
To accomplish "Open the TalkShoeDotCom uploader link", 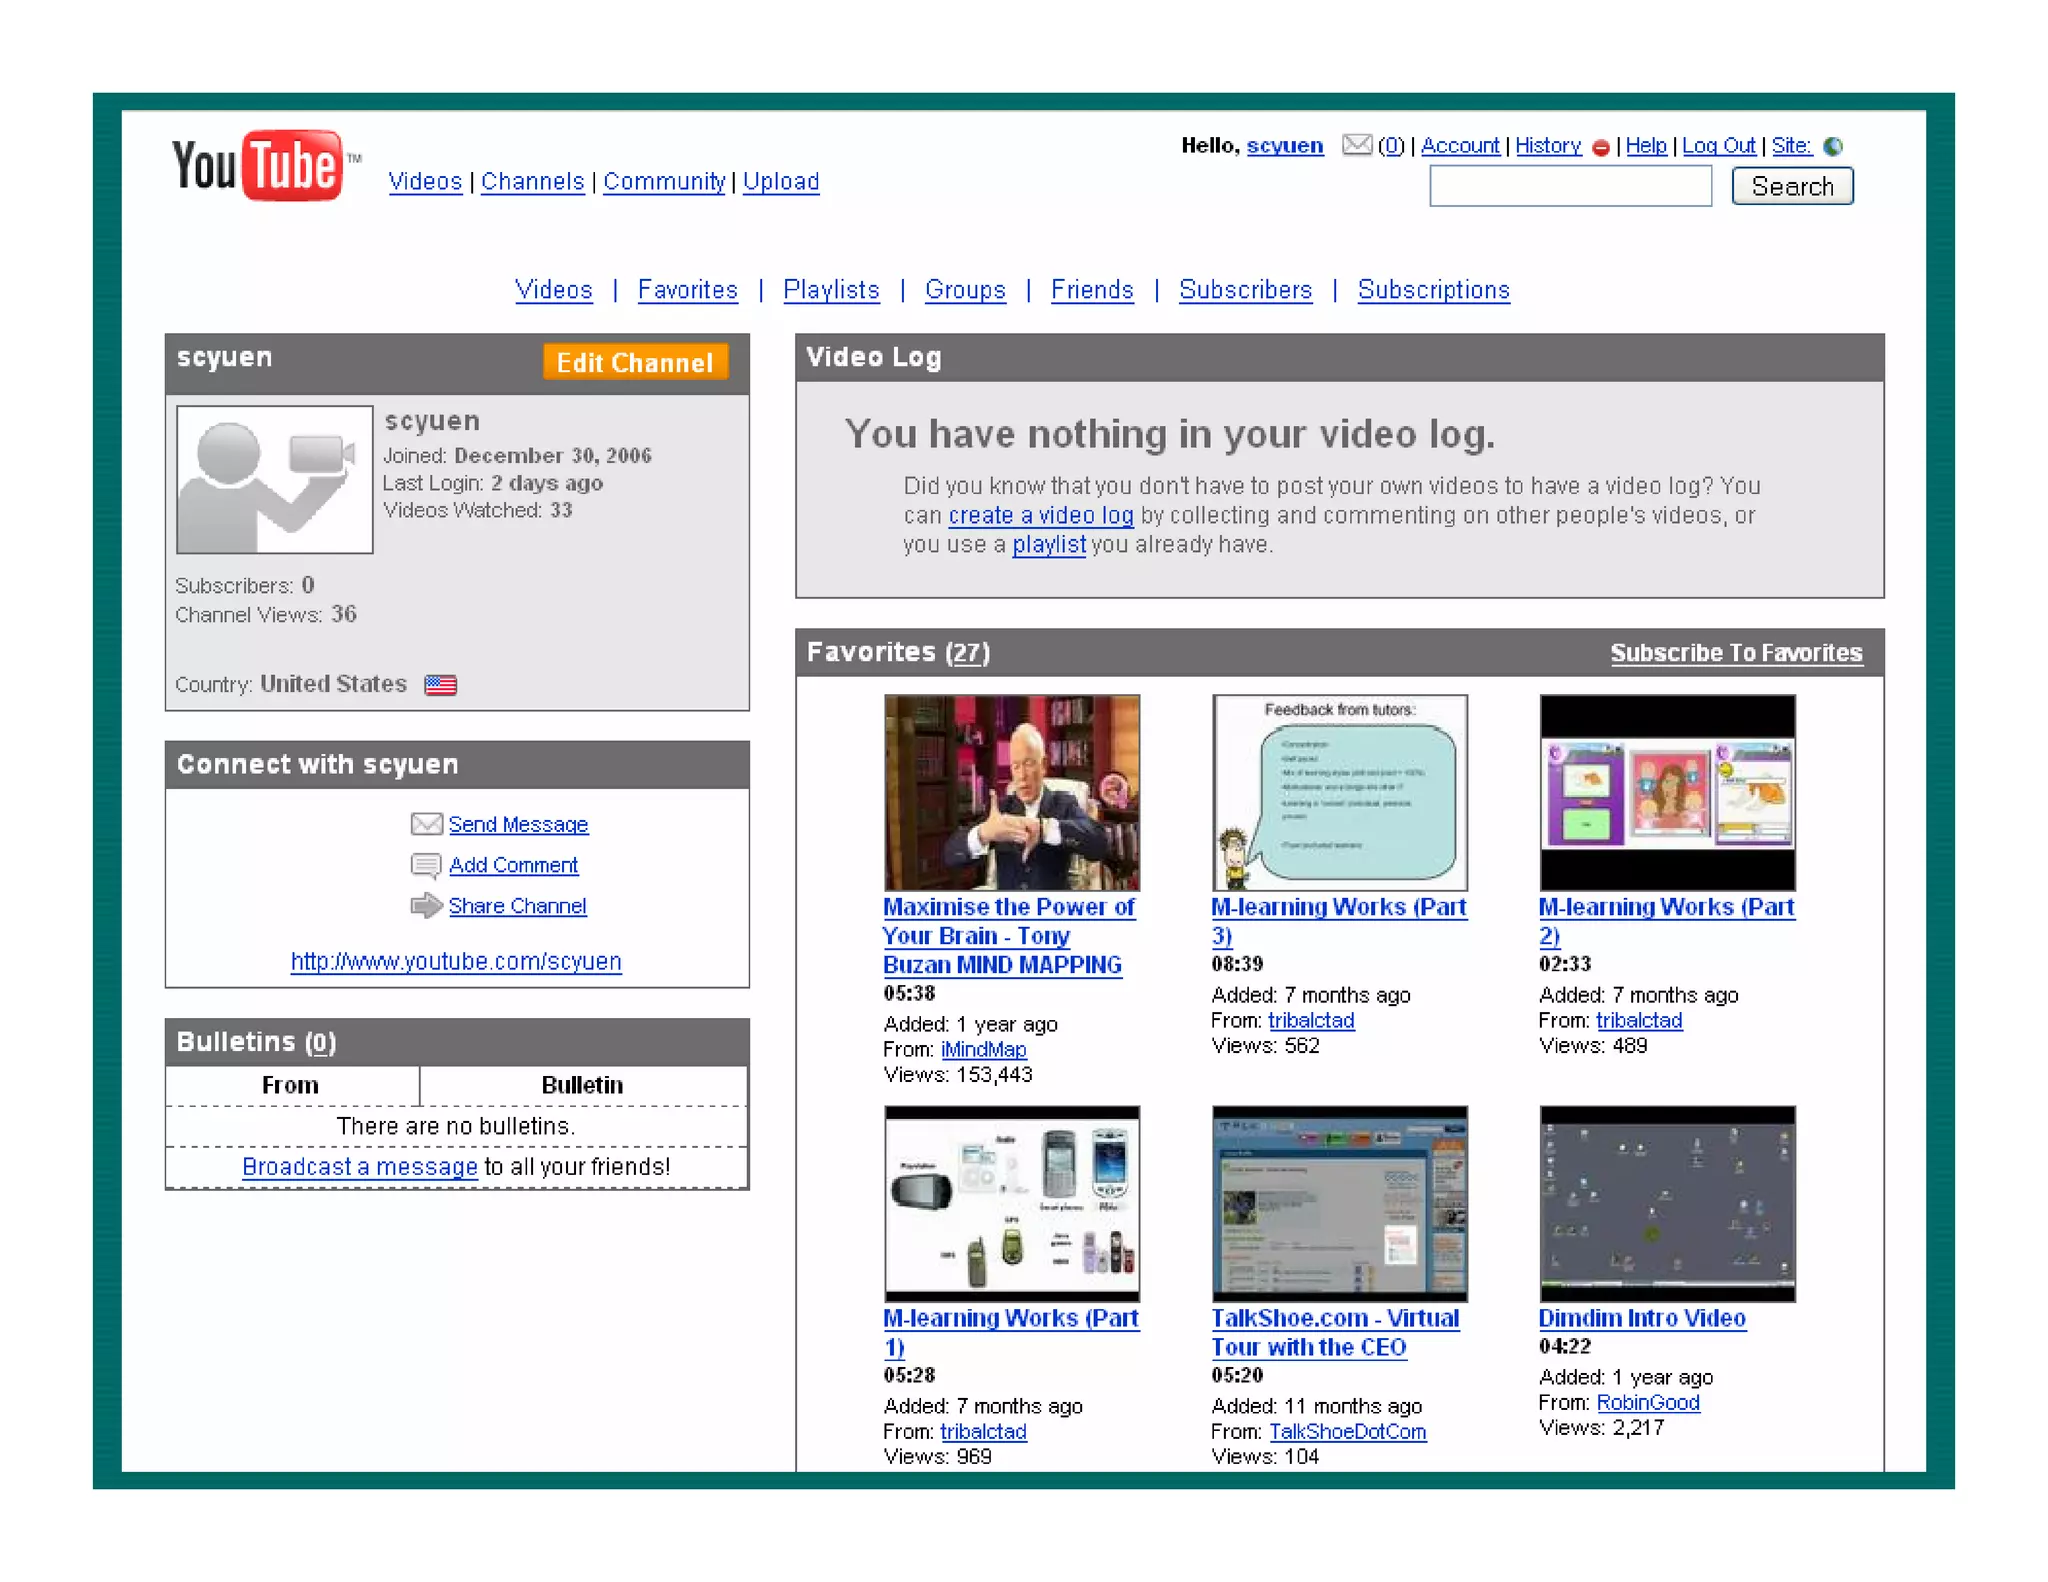I will coord(1348,1432).
